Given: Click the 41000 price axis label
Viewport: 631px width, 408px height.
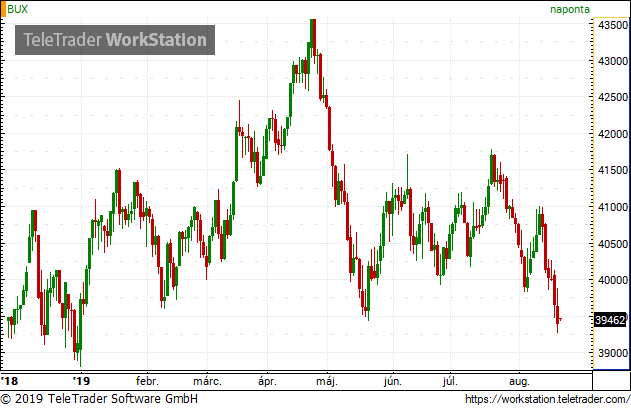Looking at the screenshot, I should (612, 207).
